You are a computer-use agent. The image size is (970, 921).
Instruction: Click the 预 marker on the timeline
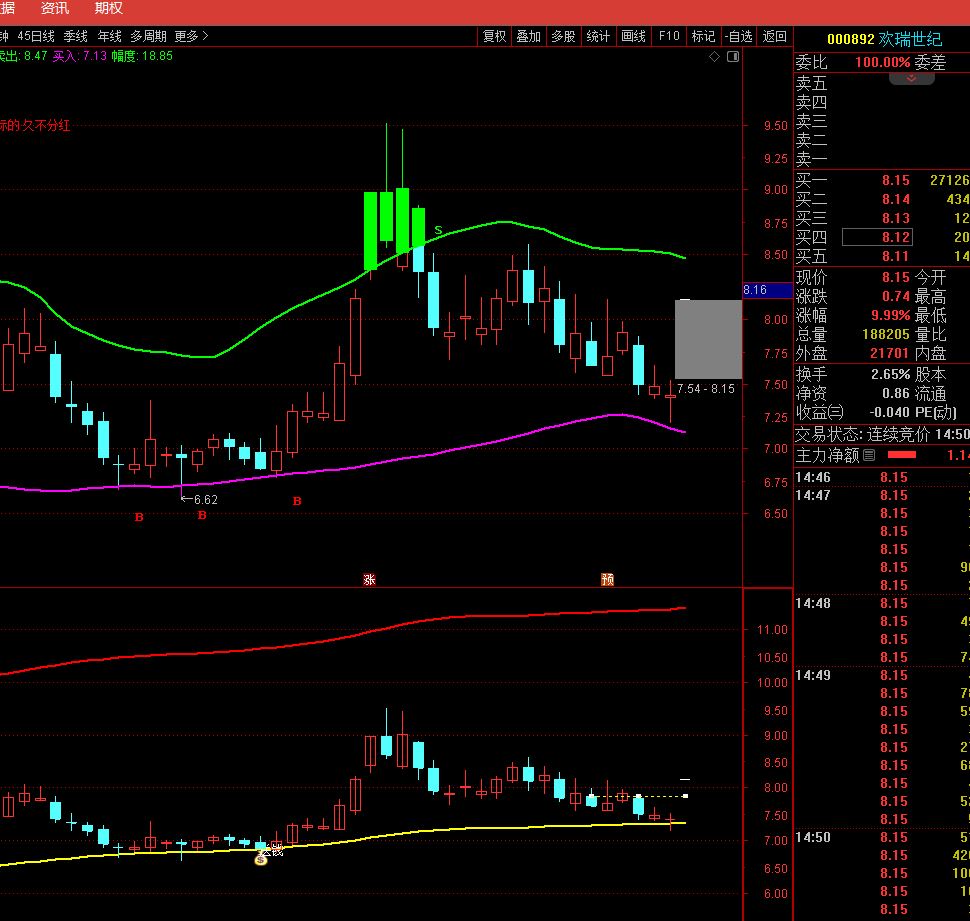(x=607, y=580)
